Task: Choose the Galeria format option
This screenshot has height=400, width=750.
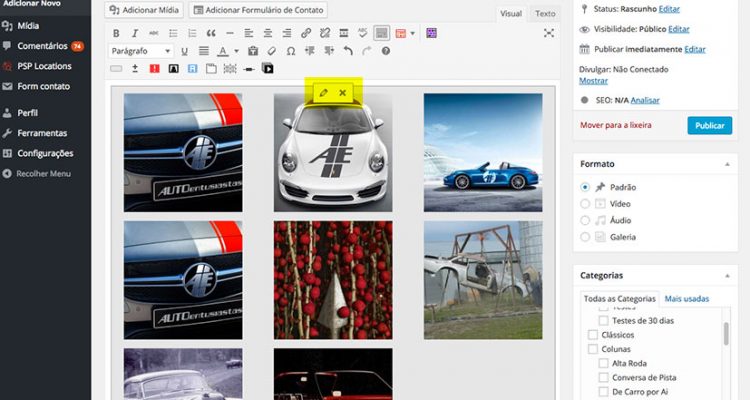Action: tap(586, 237)
